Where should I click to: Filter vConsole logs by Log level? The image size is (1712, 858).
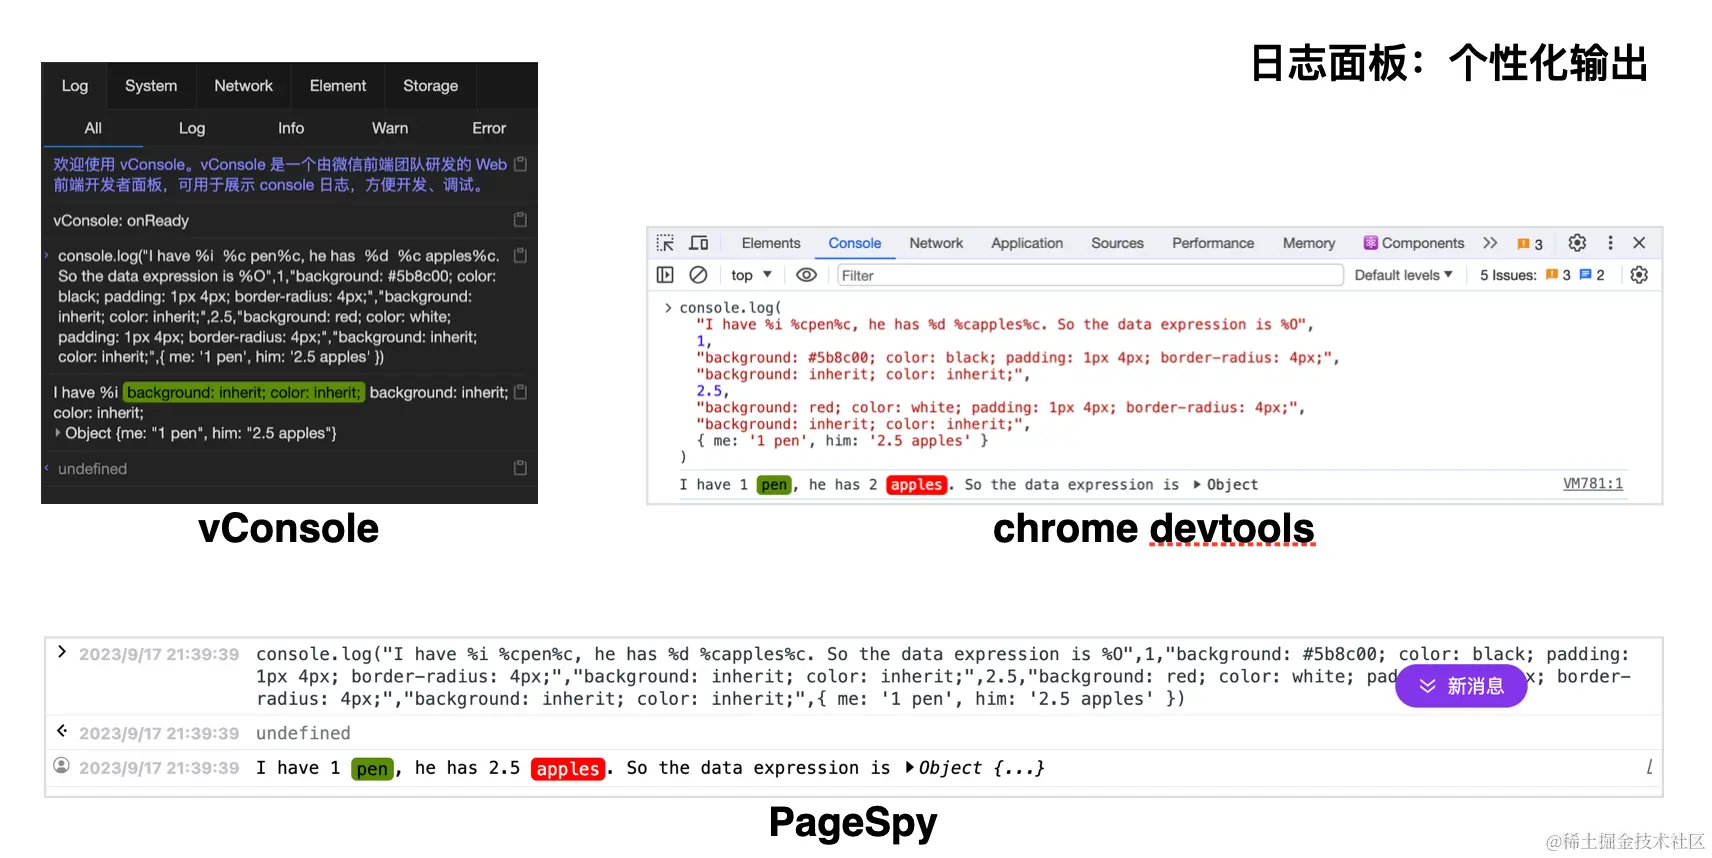coord(192,128)
